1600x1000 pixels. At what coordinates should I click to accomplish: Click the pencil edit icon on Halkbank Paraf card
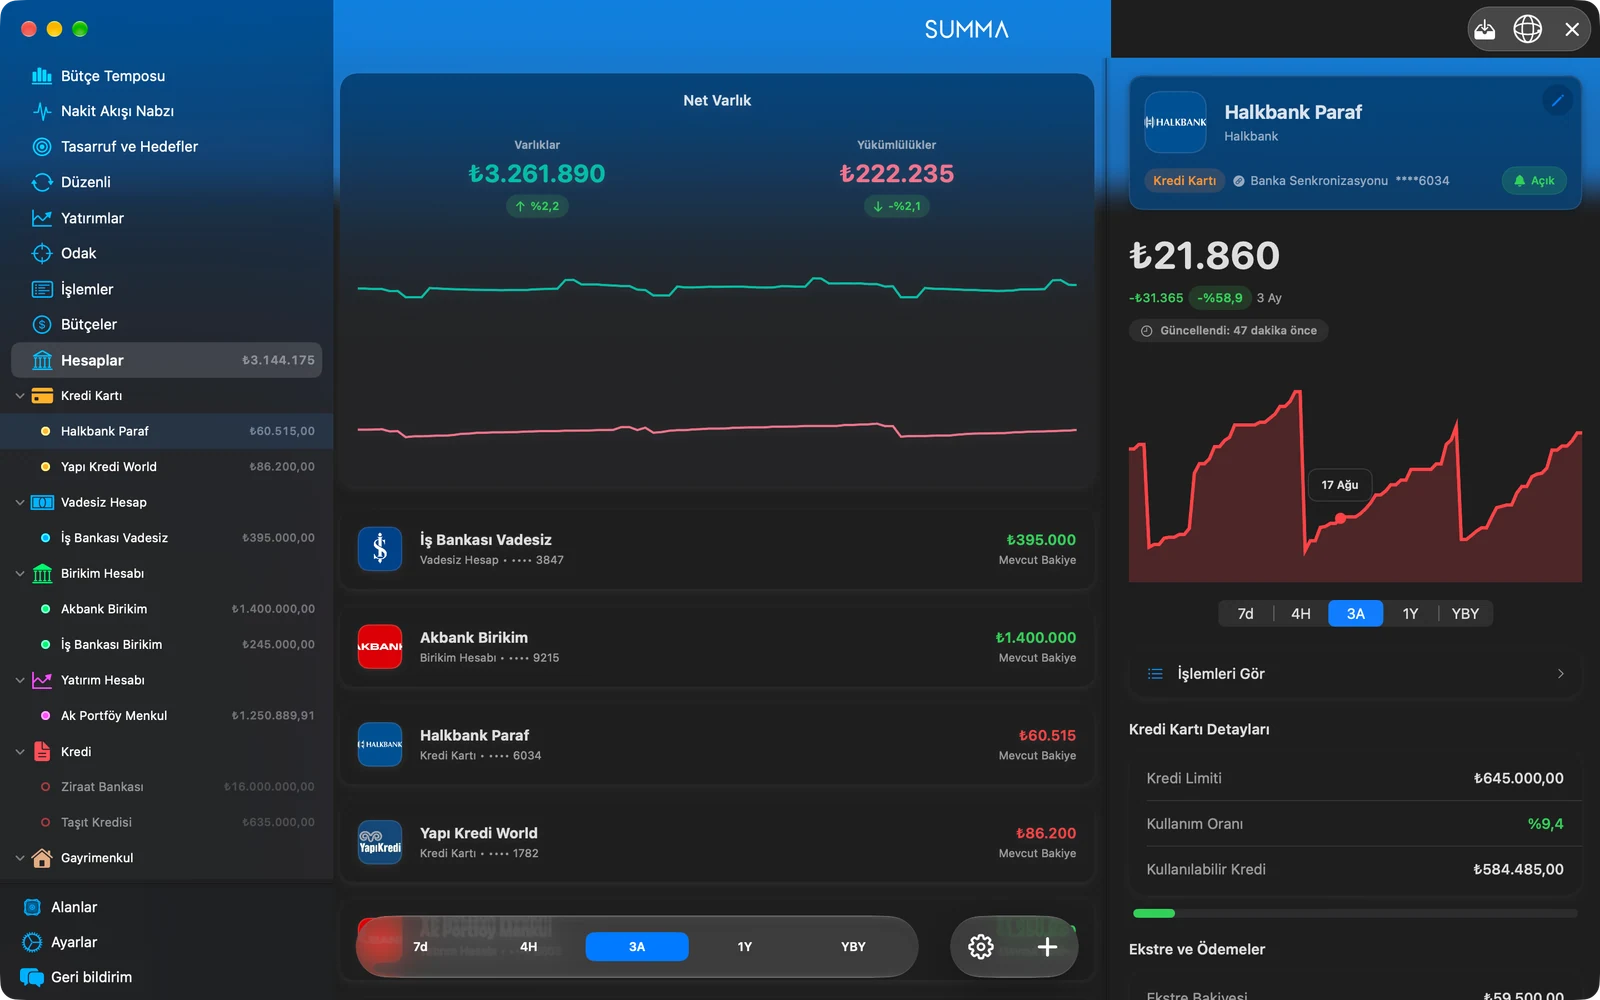[1557, 100]
